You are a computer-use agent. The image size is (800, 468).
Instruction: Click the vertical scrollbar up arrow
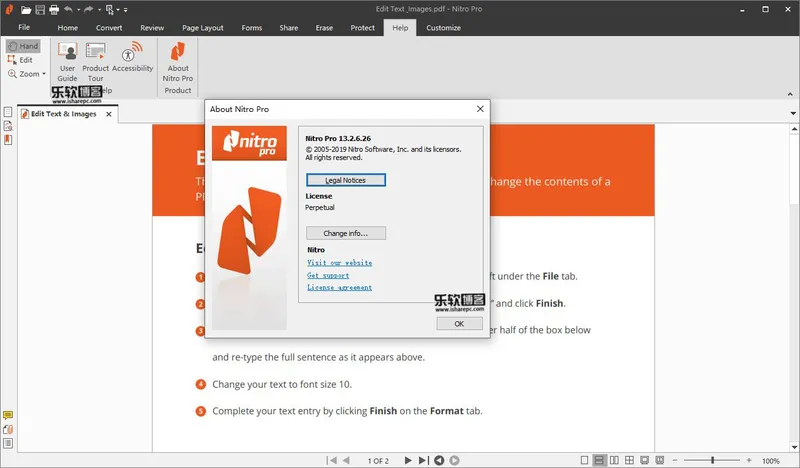pyautogui.click(x=794, y=130)
